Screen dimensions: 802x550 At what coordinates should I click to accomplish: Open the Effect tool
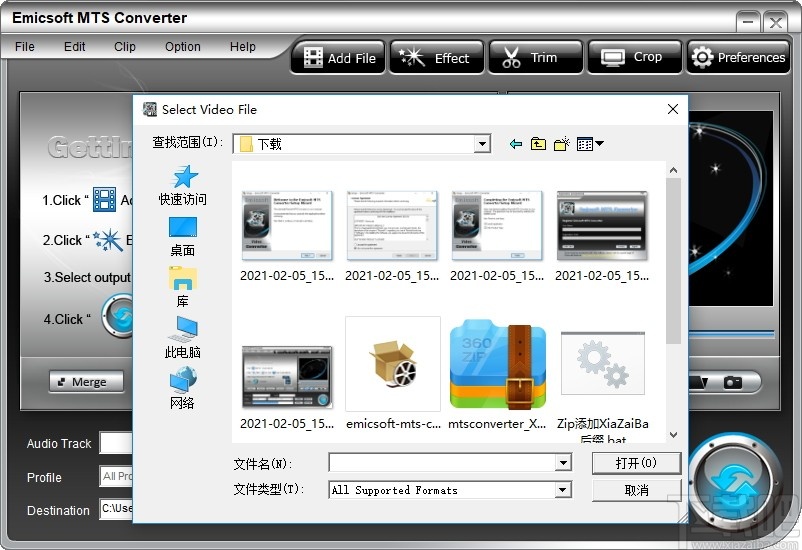[x=436, y=58]
